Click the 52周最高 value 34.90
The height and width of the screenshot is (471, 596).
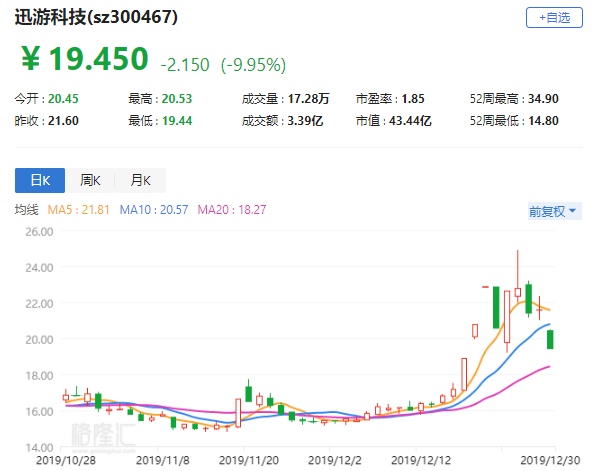click(543, 99)
